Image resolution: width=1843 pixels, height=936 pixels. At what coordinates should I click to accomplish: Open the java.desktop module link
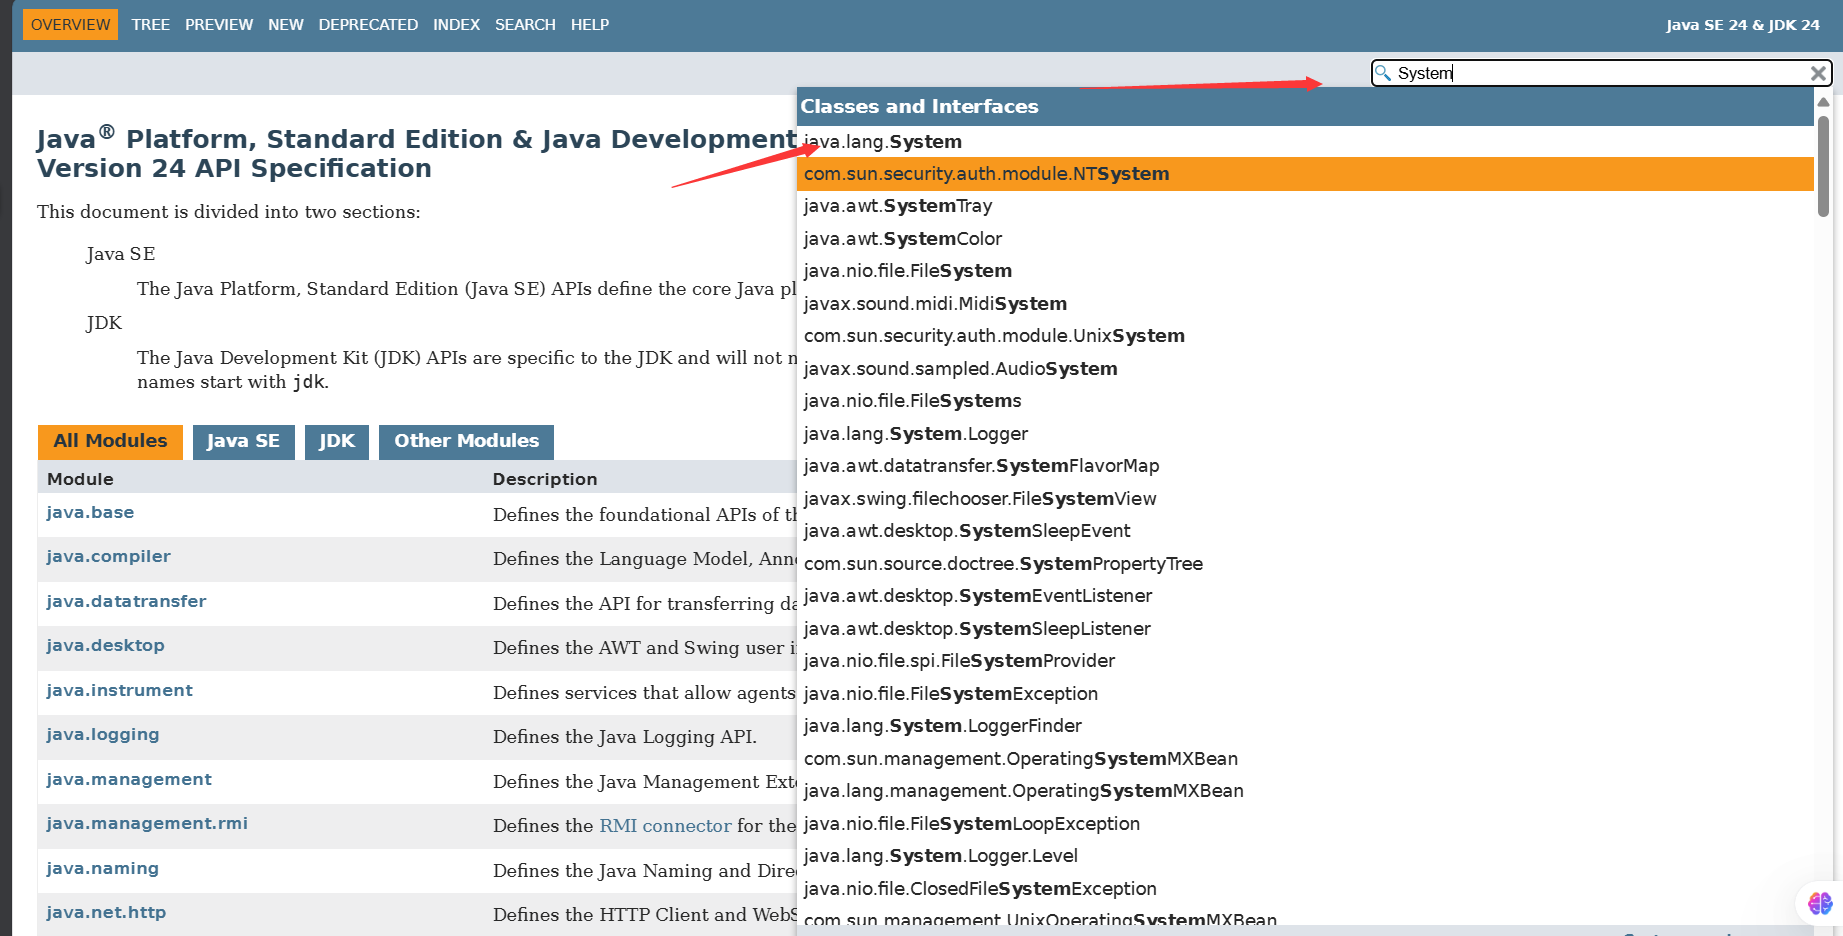[105, 646]
